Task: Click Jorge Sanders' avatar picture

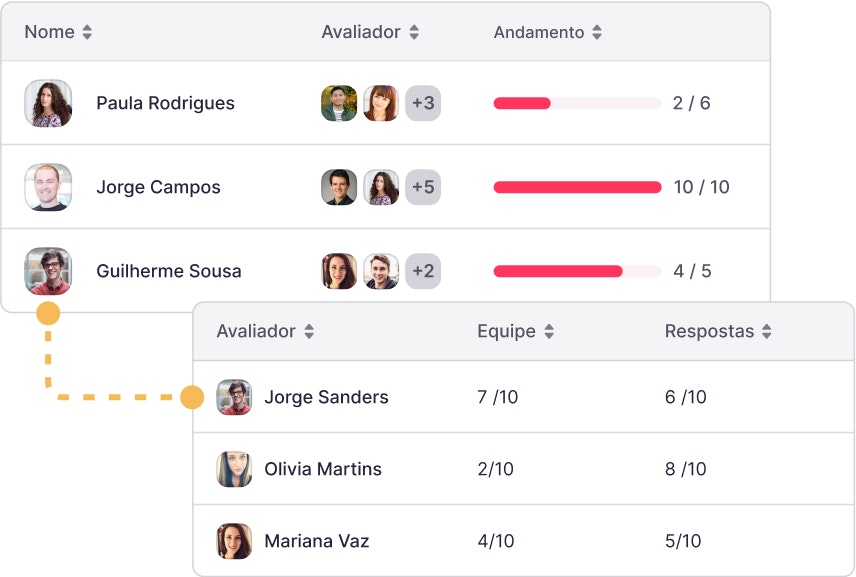Action: tap(234, 397)
